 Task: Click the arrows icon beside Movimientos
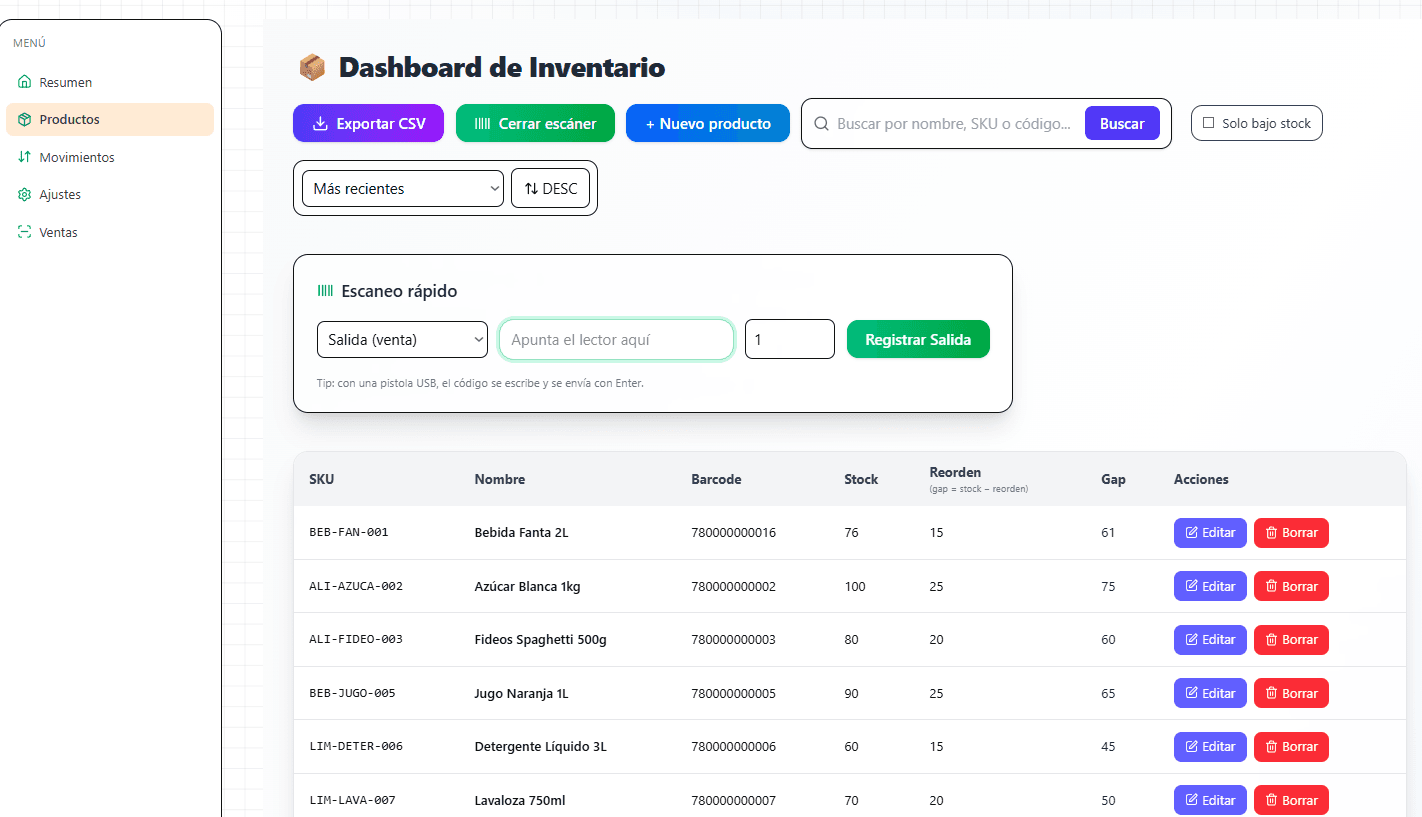coord(25,157)
